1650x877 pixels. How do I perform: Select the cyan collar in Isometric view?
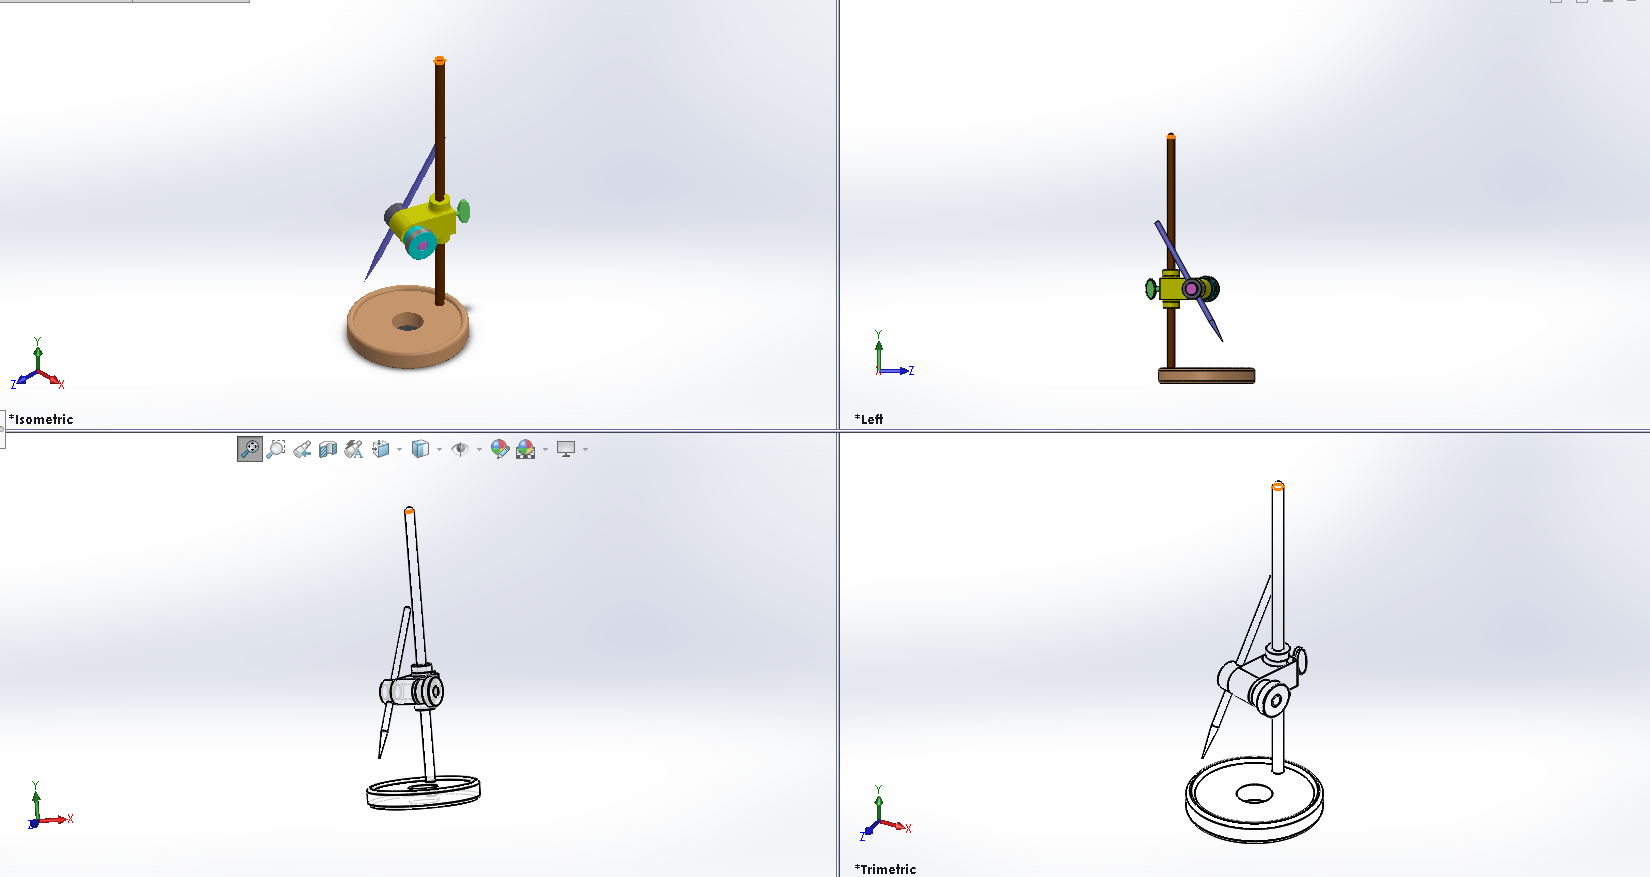421,243
